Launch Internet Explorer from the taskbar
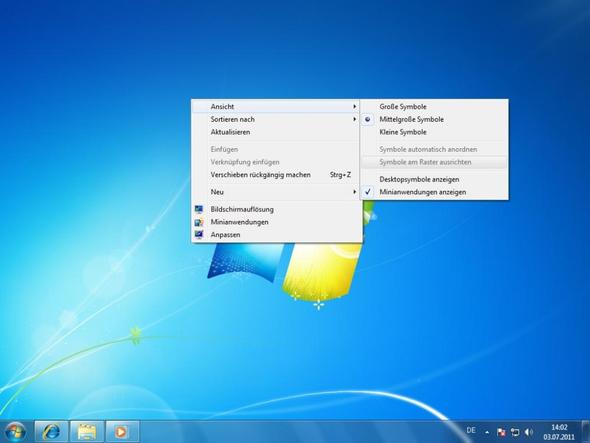590x443 pixels. coord(52,431)
